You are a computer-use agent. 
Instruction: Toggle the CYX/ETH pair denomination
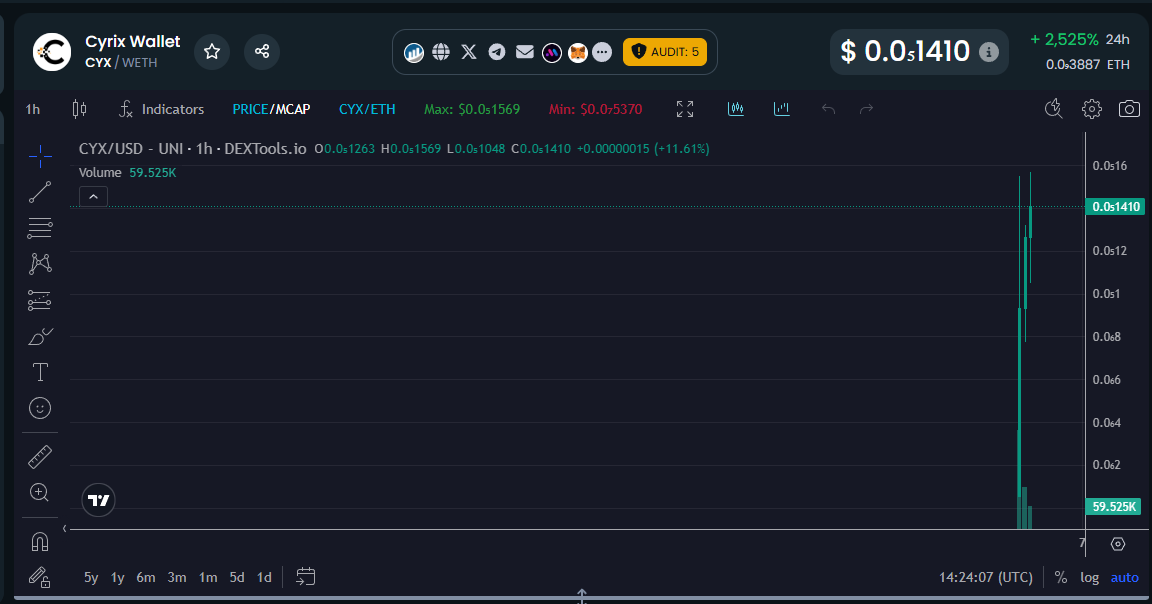[367, 109]
